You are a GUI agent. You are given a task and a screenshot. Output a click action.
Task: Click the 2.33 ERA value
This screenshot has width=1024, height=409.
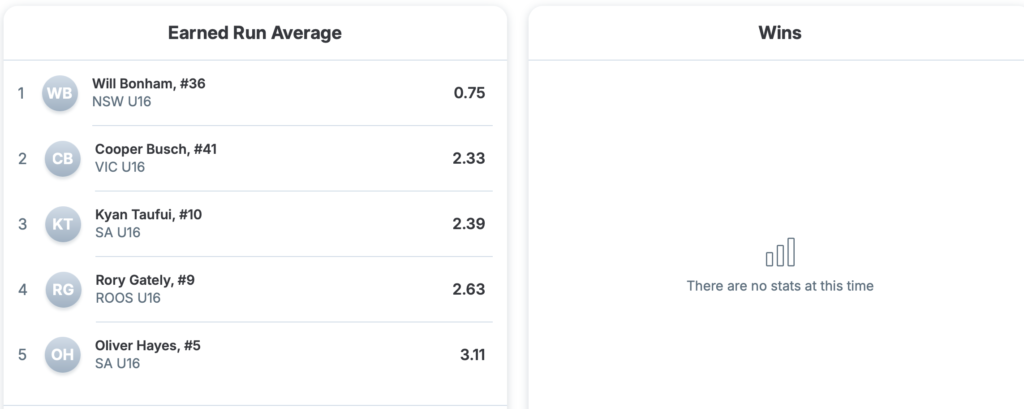469,158
